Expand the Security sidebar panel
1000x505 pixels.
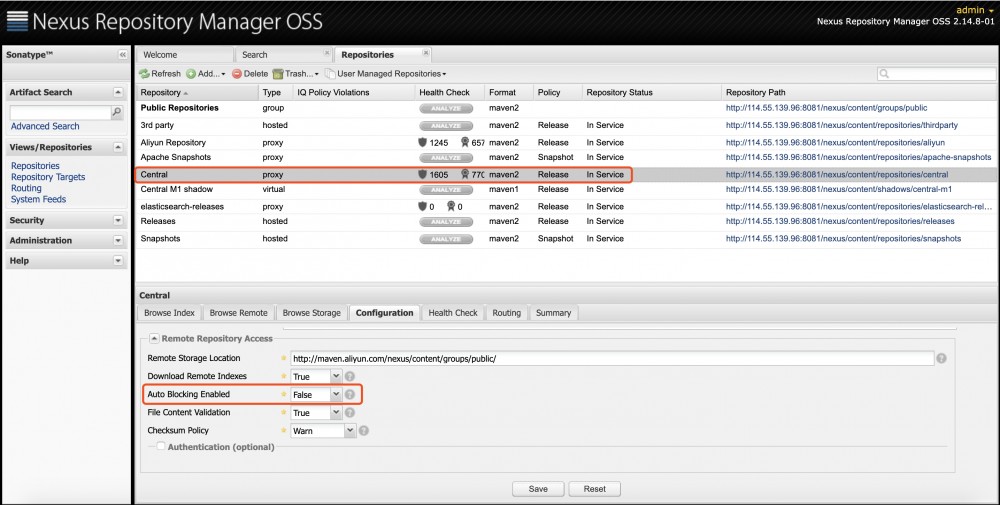coord(118,220)
